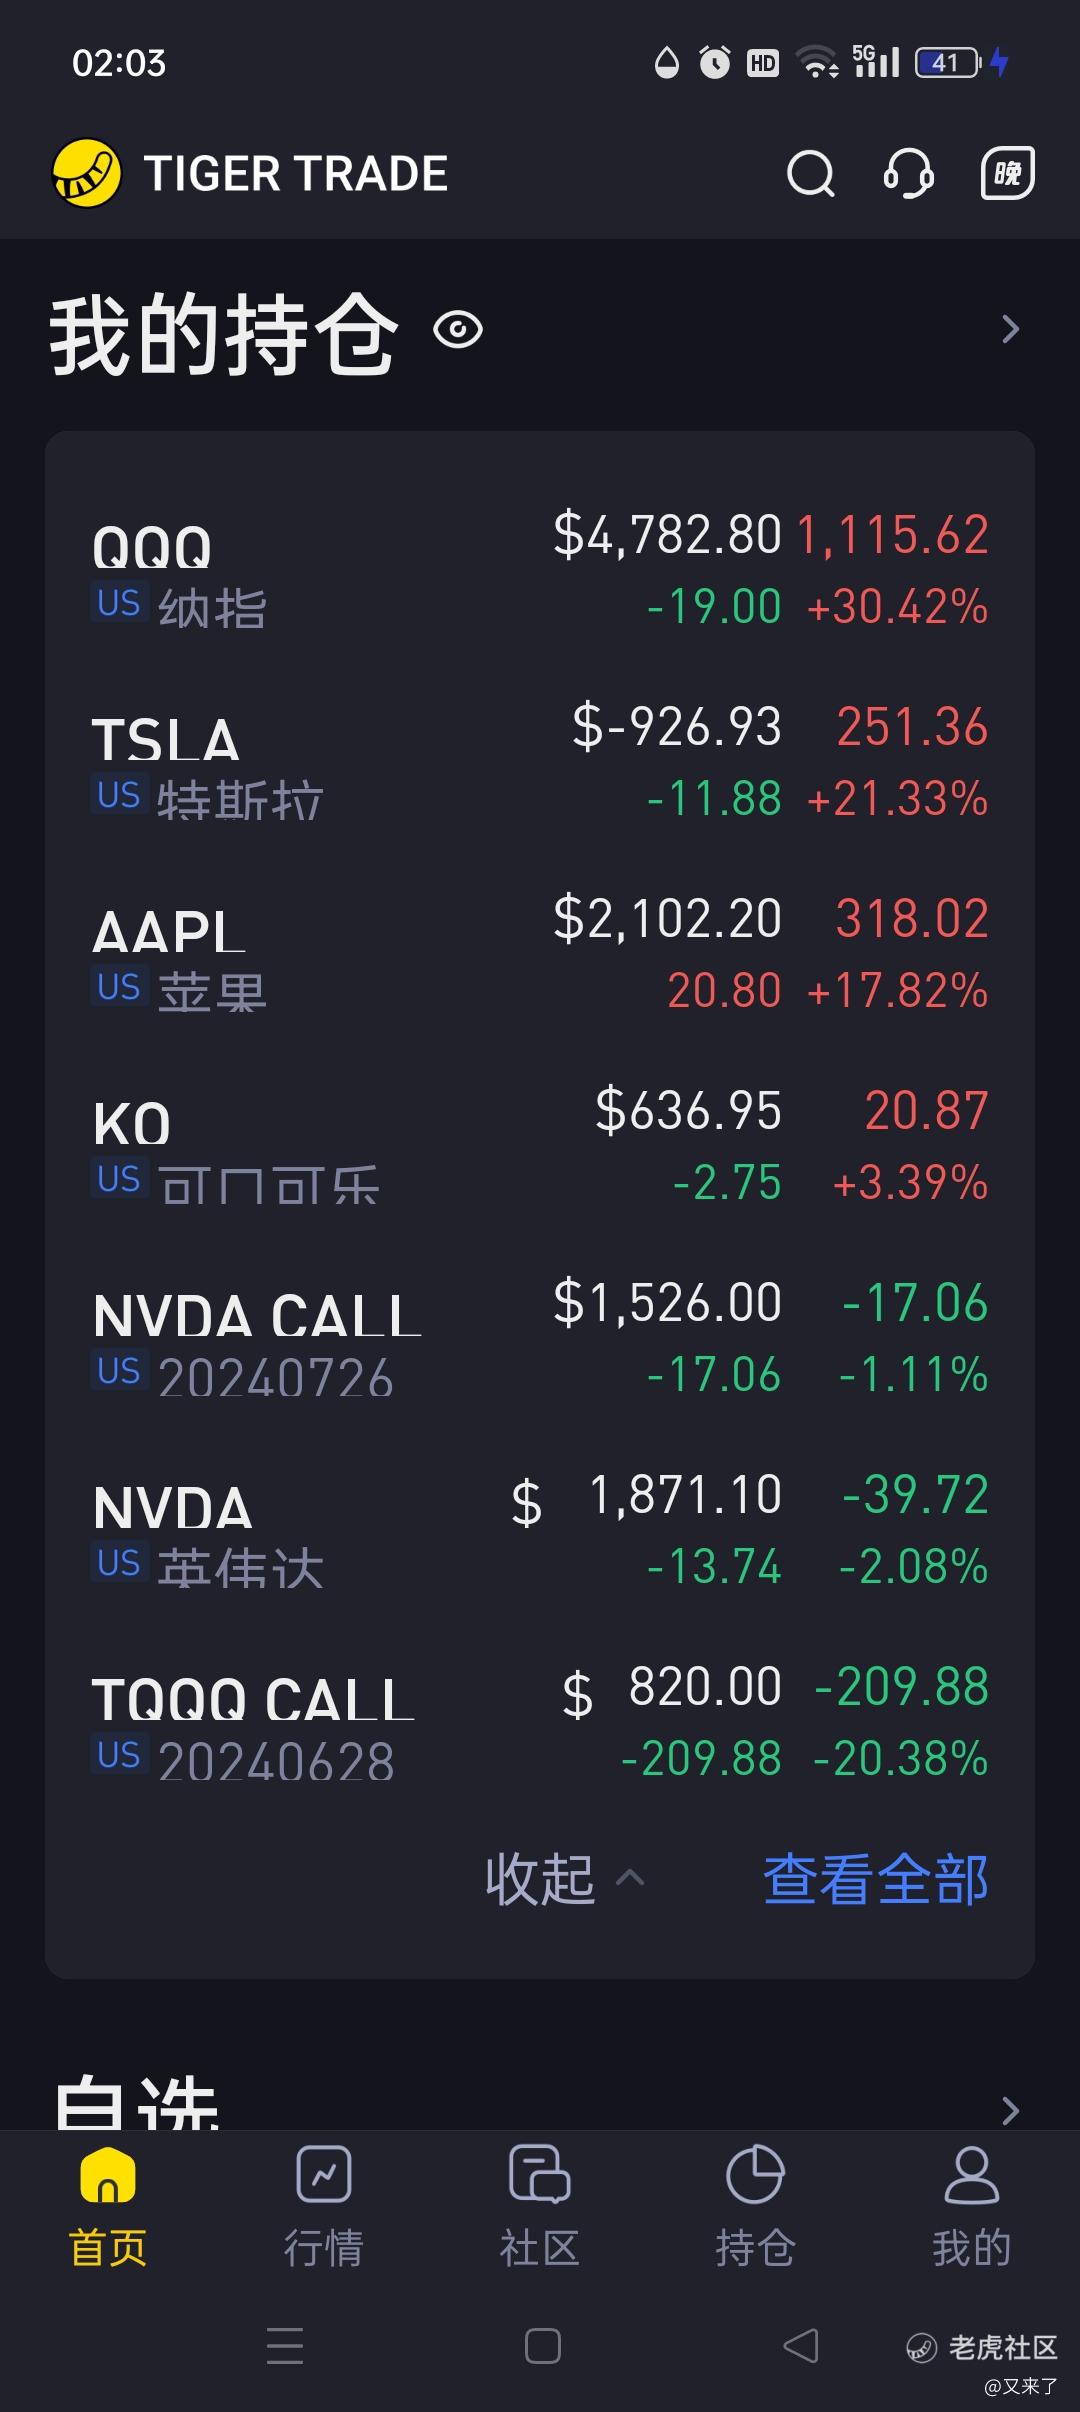Open the NVDA CALL 20240726 option
This screenshot has width=1080, height=2412.
tap(540, 1340)
